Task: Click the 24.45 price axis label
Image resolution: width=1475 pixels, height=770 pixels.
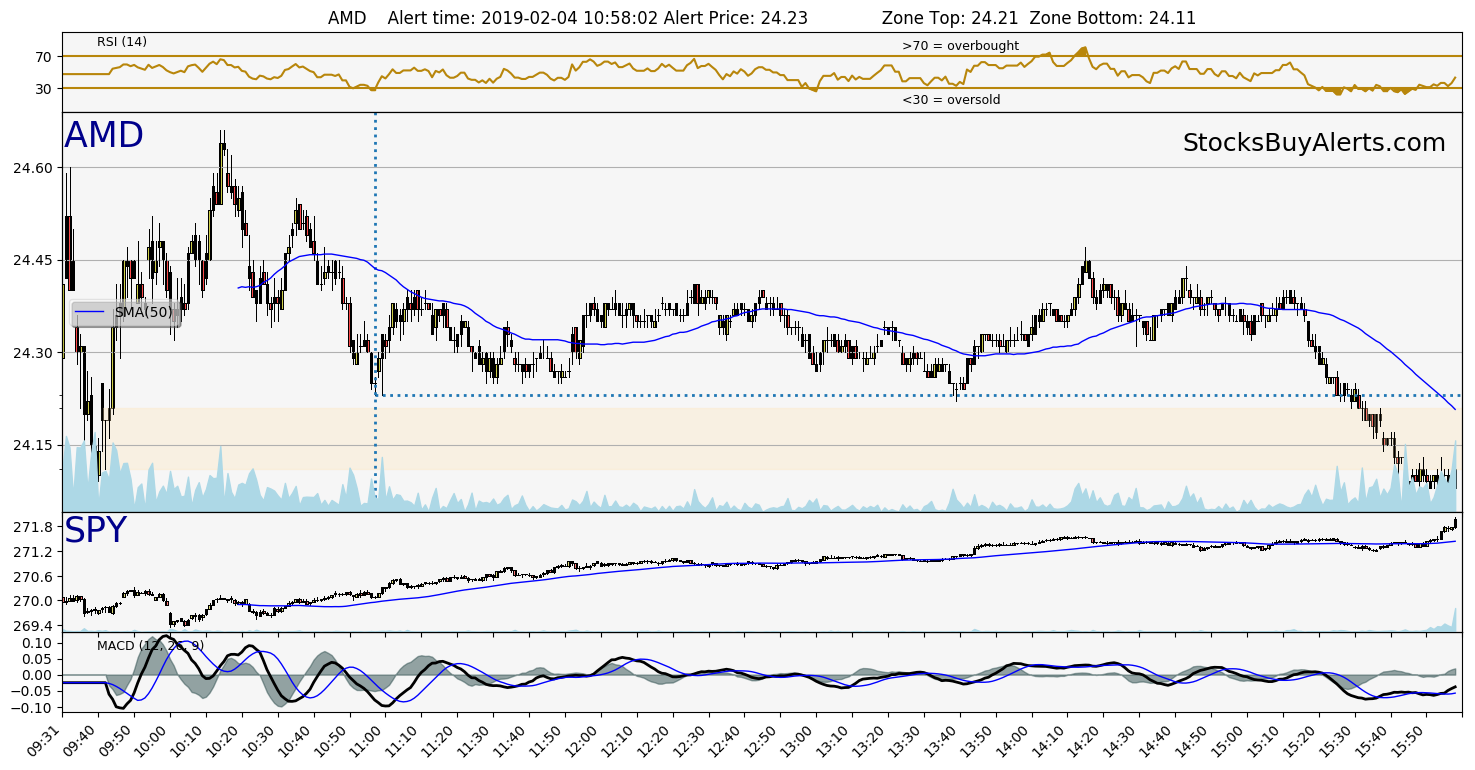Action: [32, 261]
